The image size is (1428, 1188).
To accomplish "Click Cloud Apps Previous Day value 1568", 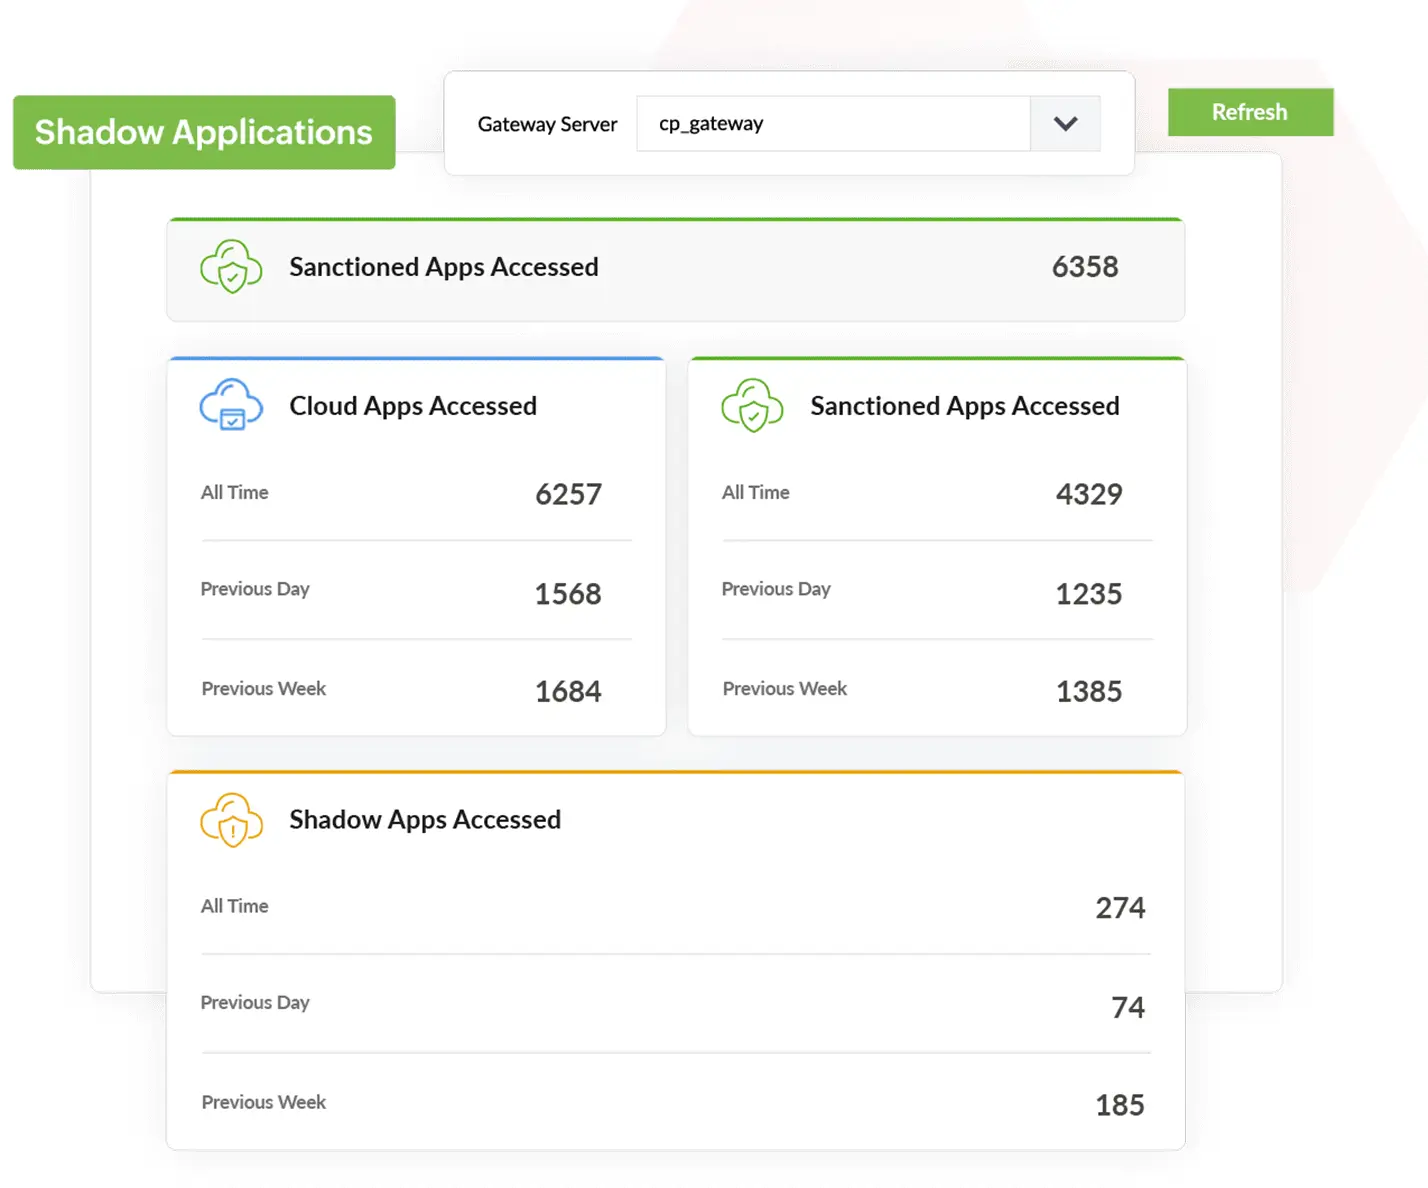I will point(568,594).
